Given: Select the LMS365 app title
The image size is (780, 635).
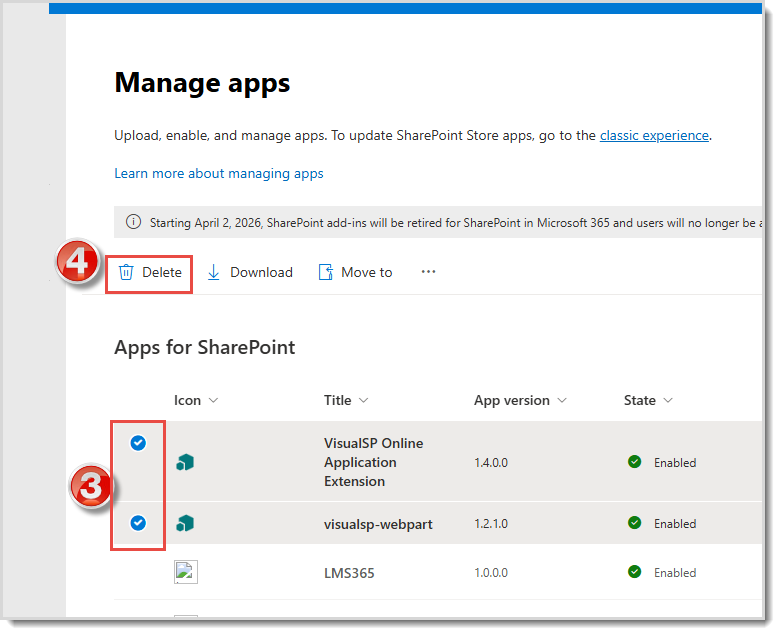Looking at the screenshot, I should (349, 573).
